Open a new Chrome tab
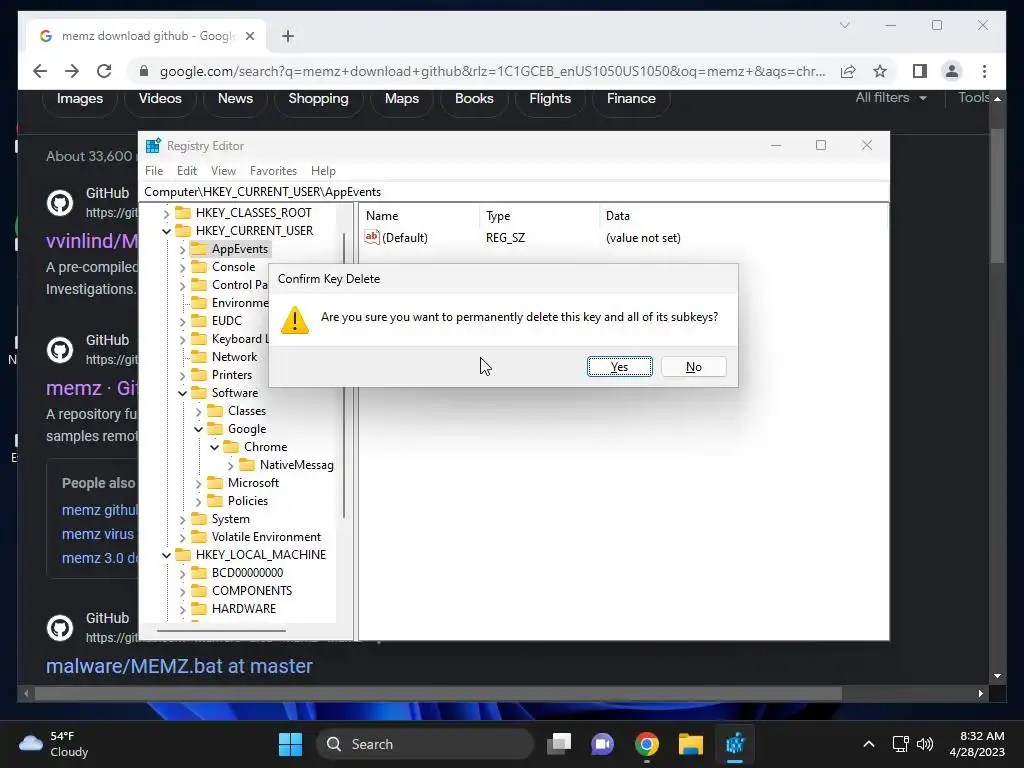 288,36
